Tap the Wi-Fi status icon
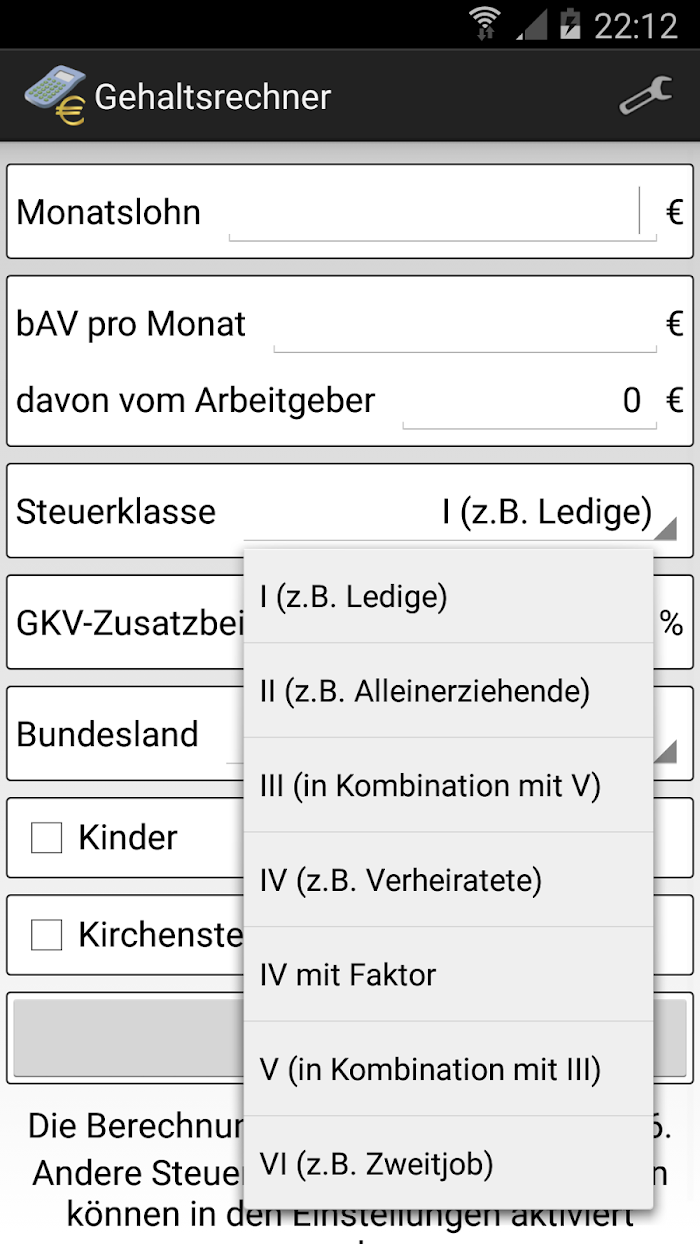The image size is (700, 1244). [486, 24]
